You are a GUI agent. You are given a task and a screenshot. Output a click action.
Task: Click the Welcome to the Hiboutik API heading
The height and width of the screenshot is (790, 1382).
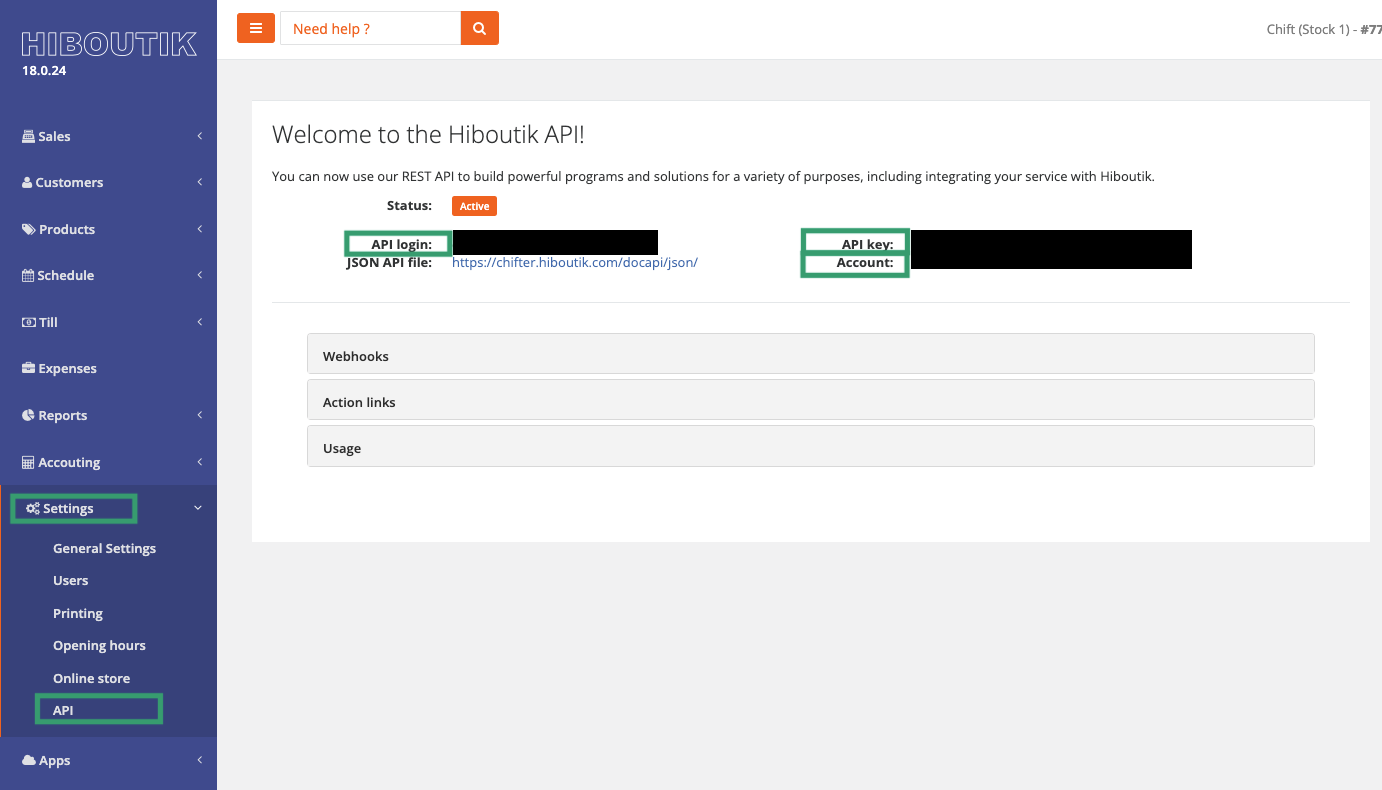tap(428, 135)
